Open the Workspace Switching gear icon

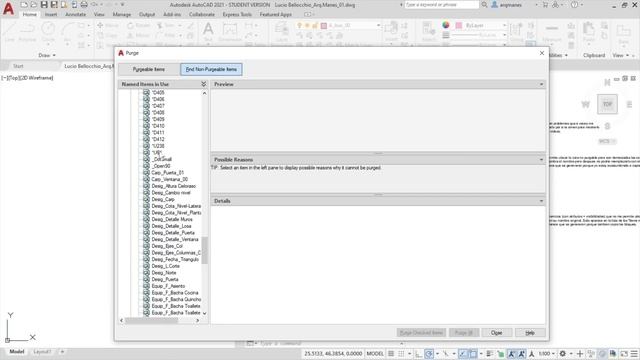pos(563,353)
